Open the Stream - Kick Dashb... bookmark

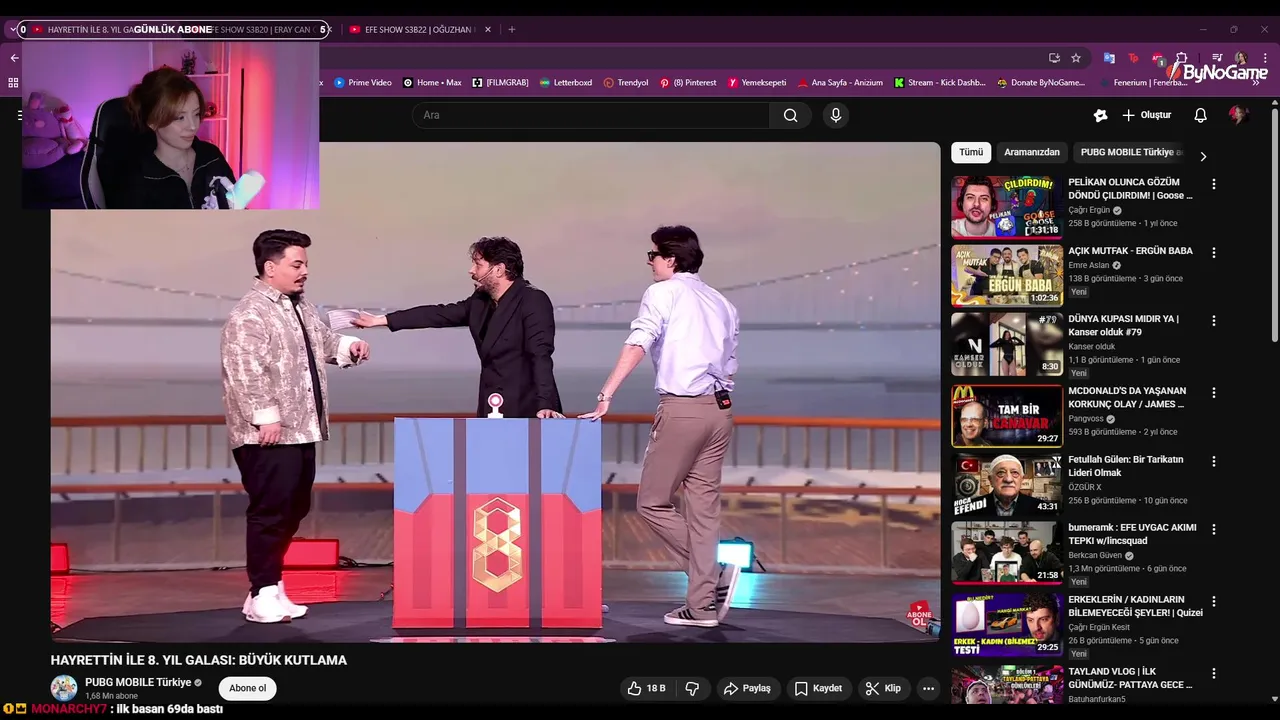pos(940,83)
